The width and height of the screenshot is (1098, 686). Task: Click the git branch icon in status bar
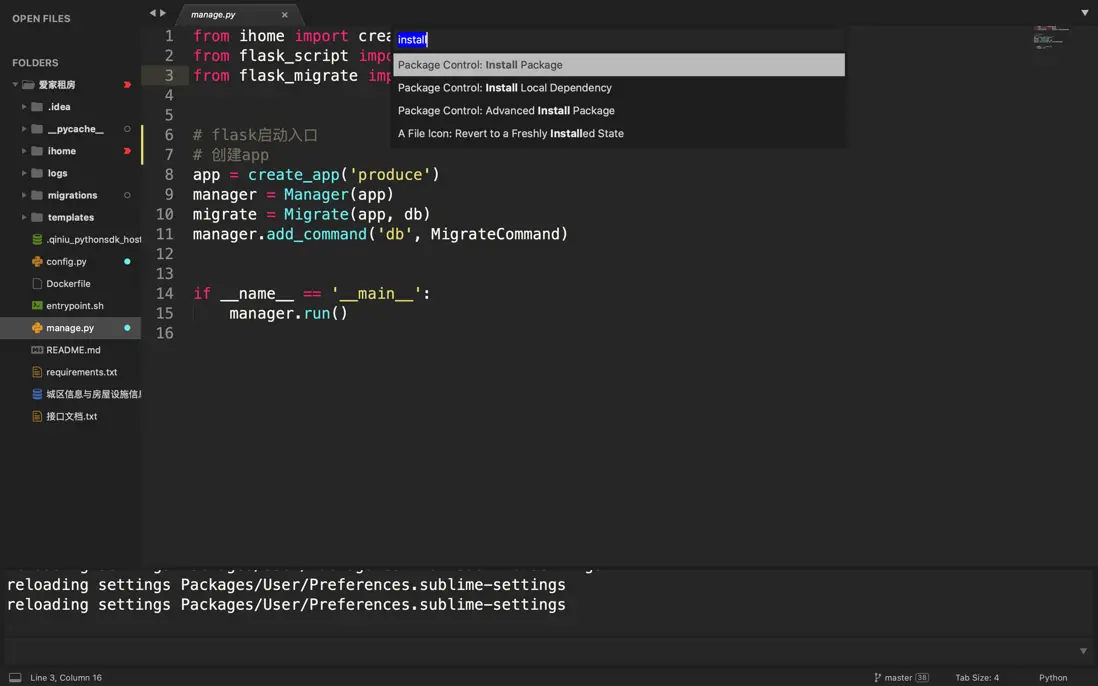tap(877, 678)
